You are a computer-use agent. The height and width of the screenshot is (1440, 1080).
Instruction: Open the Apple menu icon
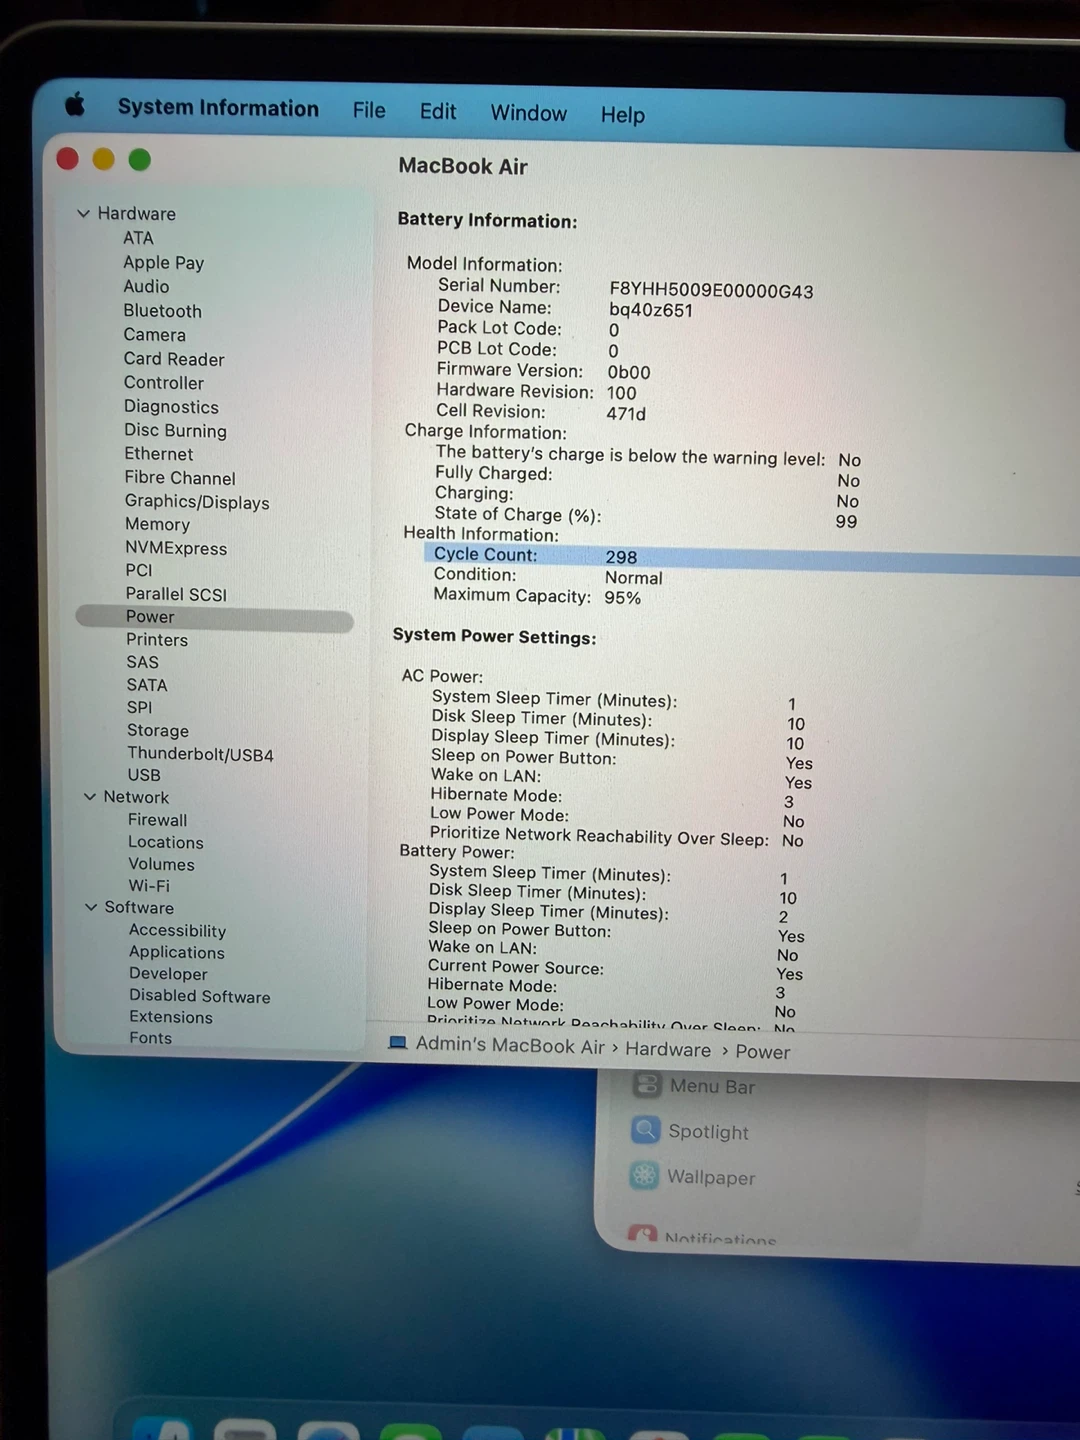tap(74, 104)
